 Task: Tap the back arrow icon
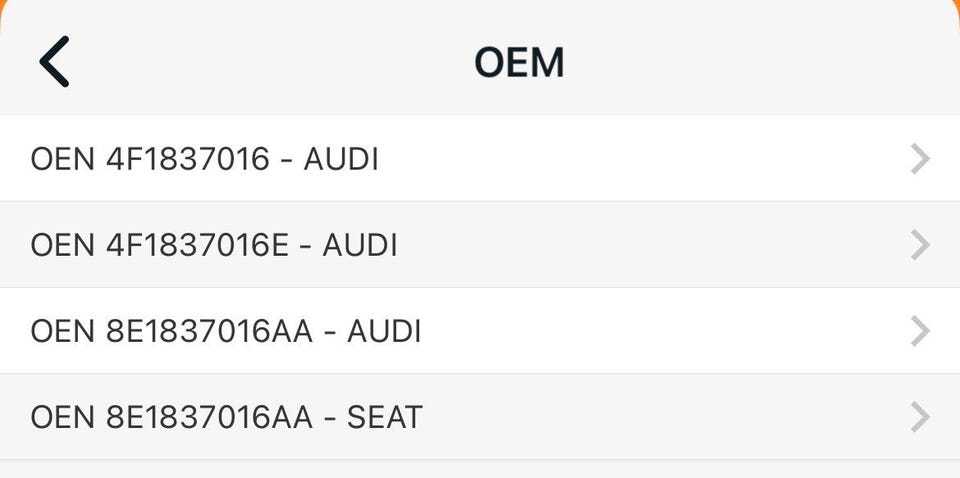coord(54,61)
